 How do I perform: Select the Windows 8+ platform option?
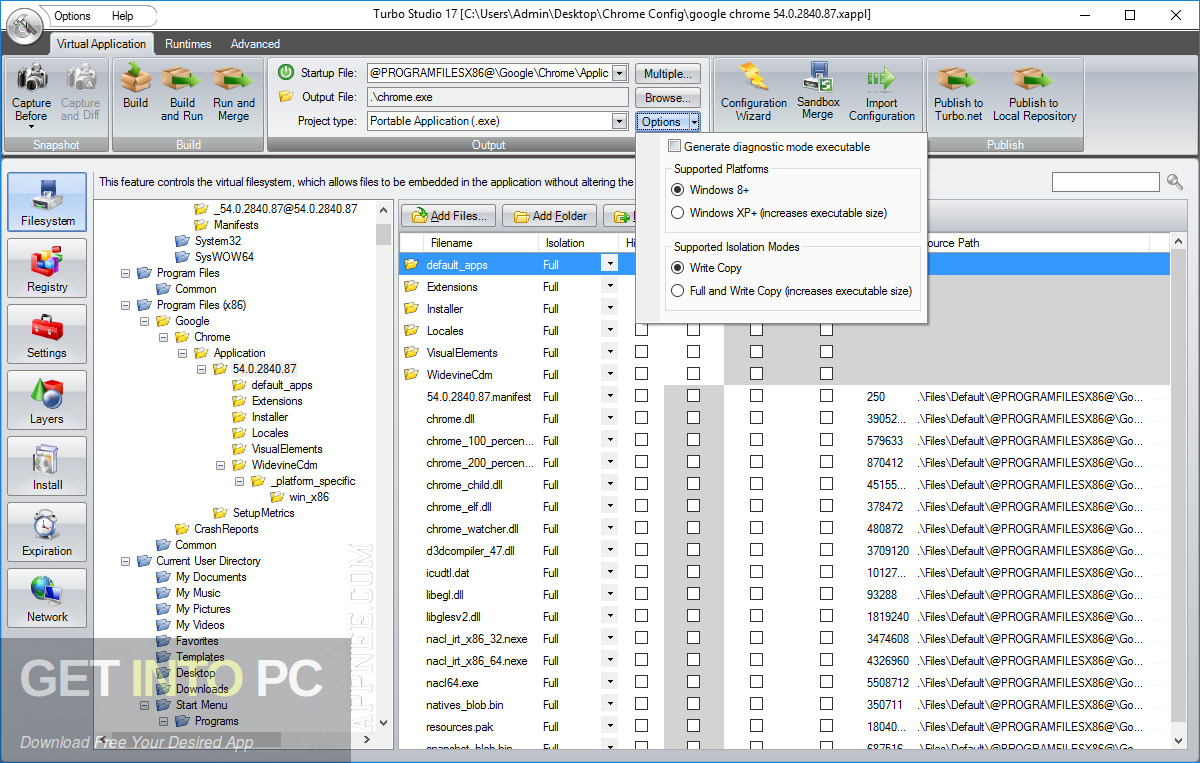[x=678, y=189]
